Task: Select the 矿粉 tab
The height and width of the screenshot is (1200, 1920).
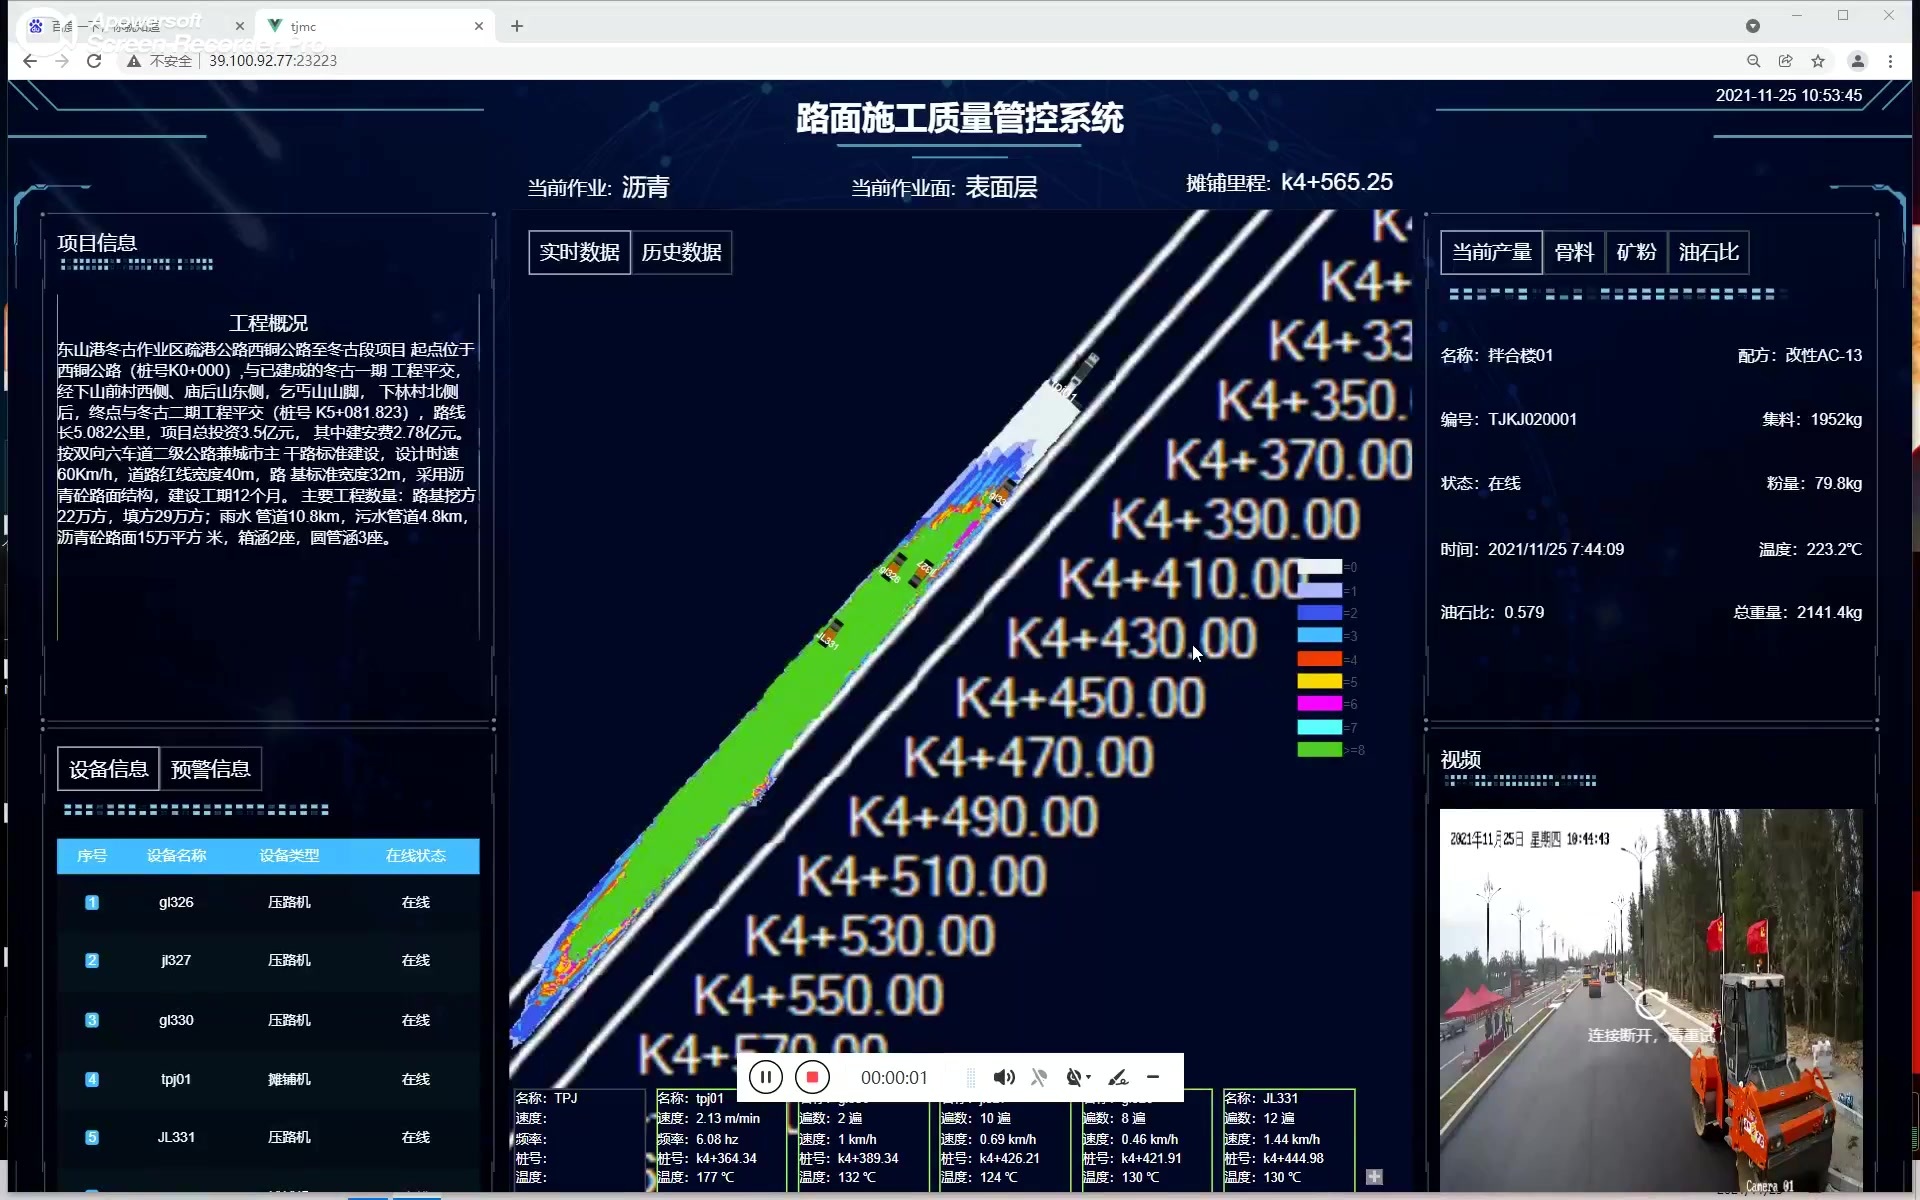Action: pyautogui.click(x=1636, y=252)
